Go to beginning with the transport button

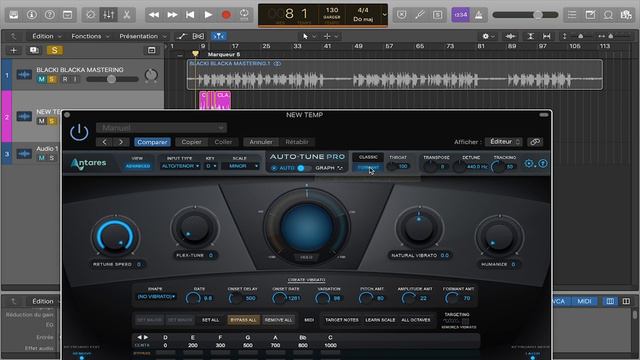(190, 15)
